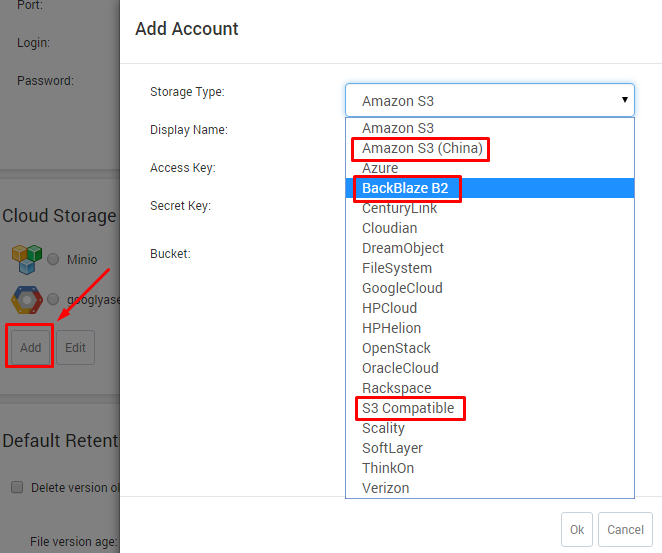662x553 pixels.
Task: Choose Amazon S3 (China) option
Action: coord(422,148)
